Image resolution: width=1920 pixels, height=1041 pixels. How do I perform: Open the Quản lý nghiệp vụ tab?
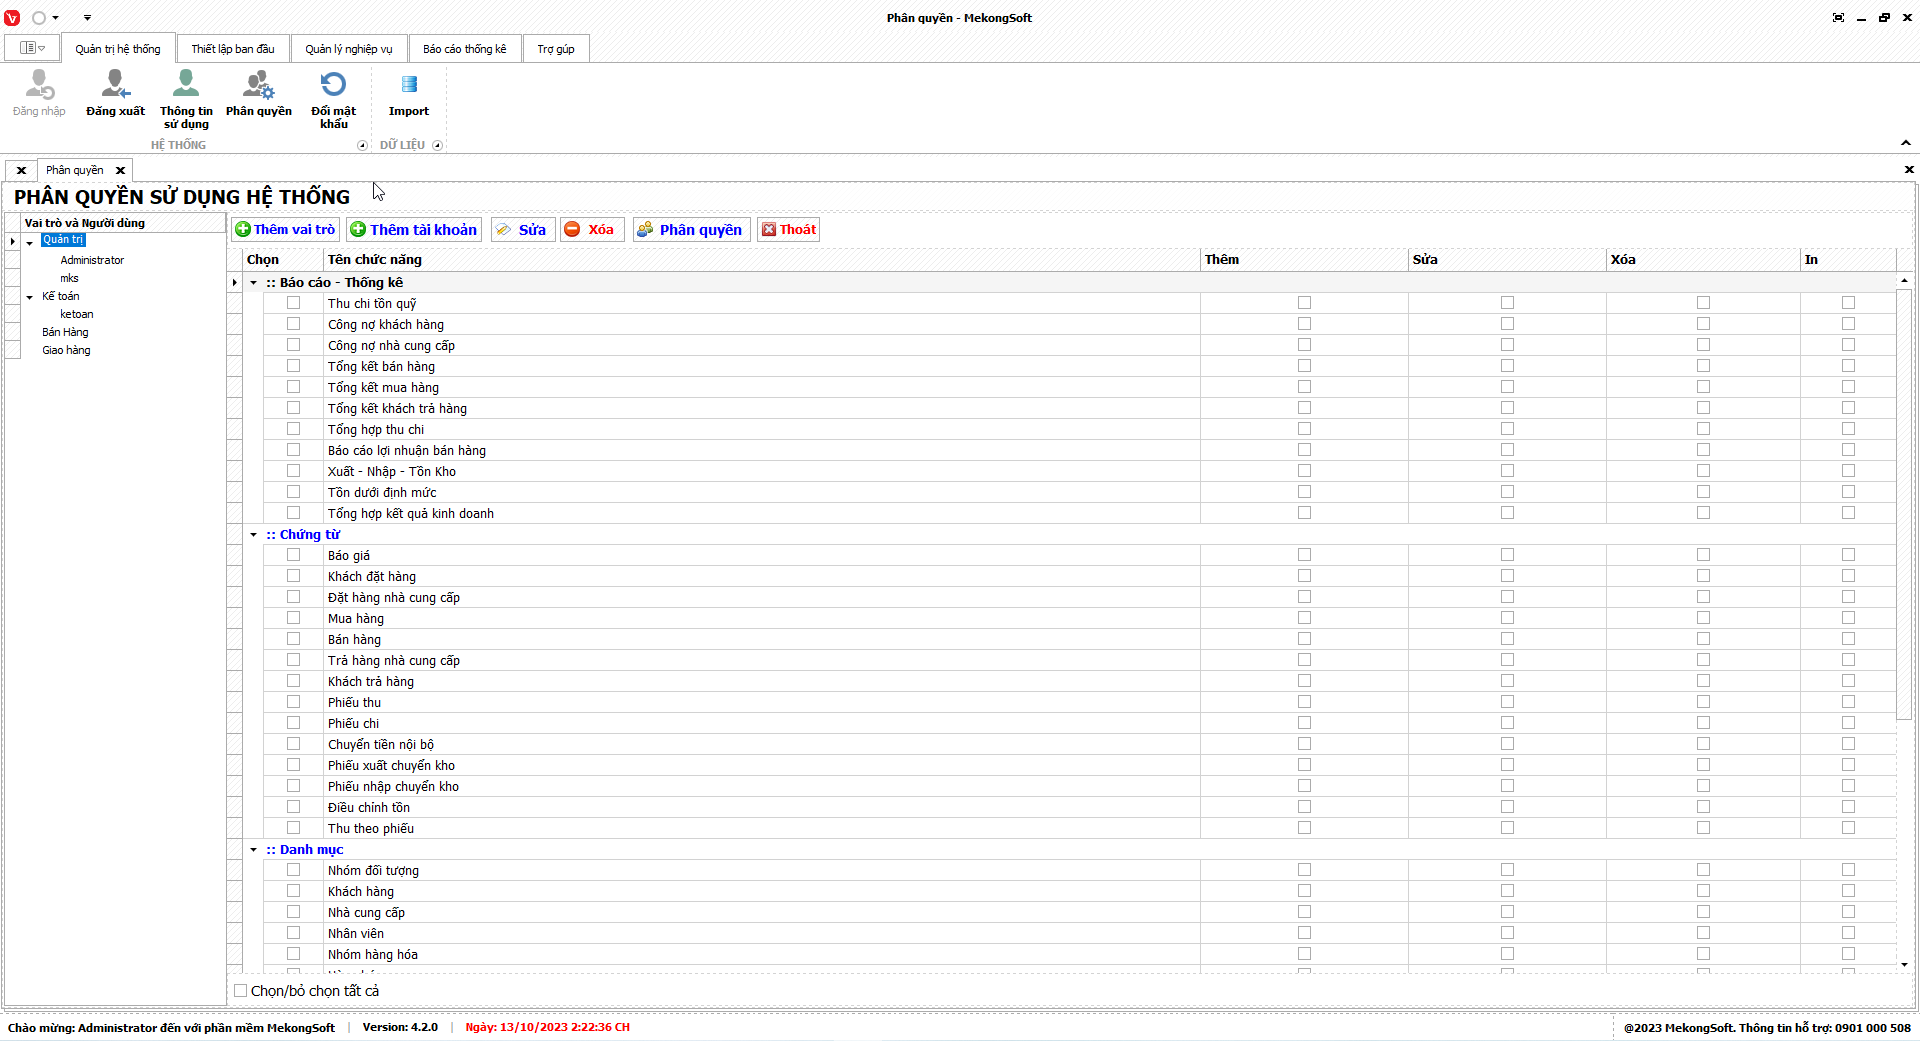click(x=349, y=49)
